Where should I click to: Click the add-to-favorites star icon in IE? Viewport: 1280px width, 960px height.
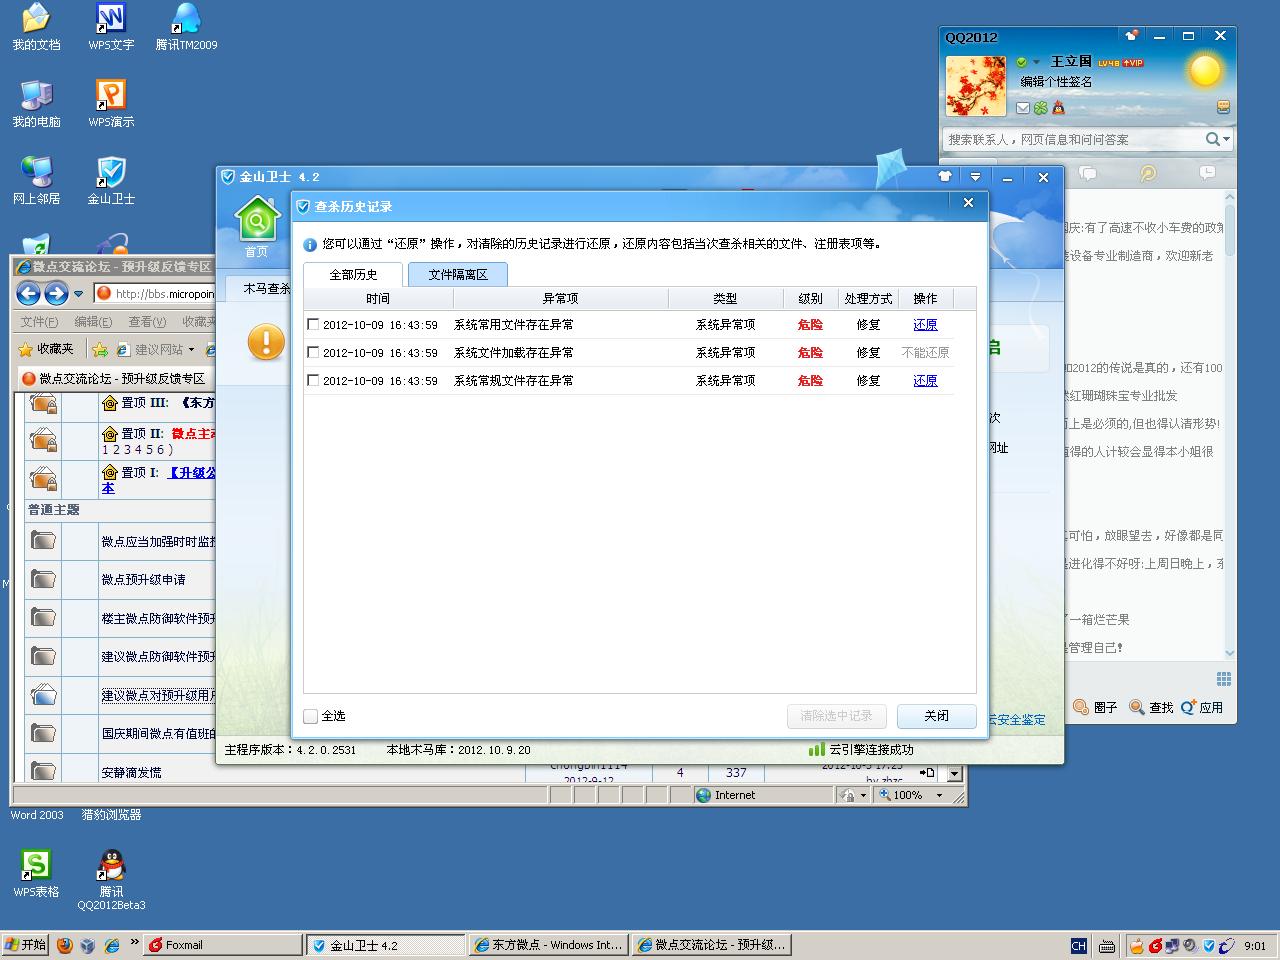pos(100,349)
